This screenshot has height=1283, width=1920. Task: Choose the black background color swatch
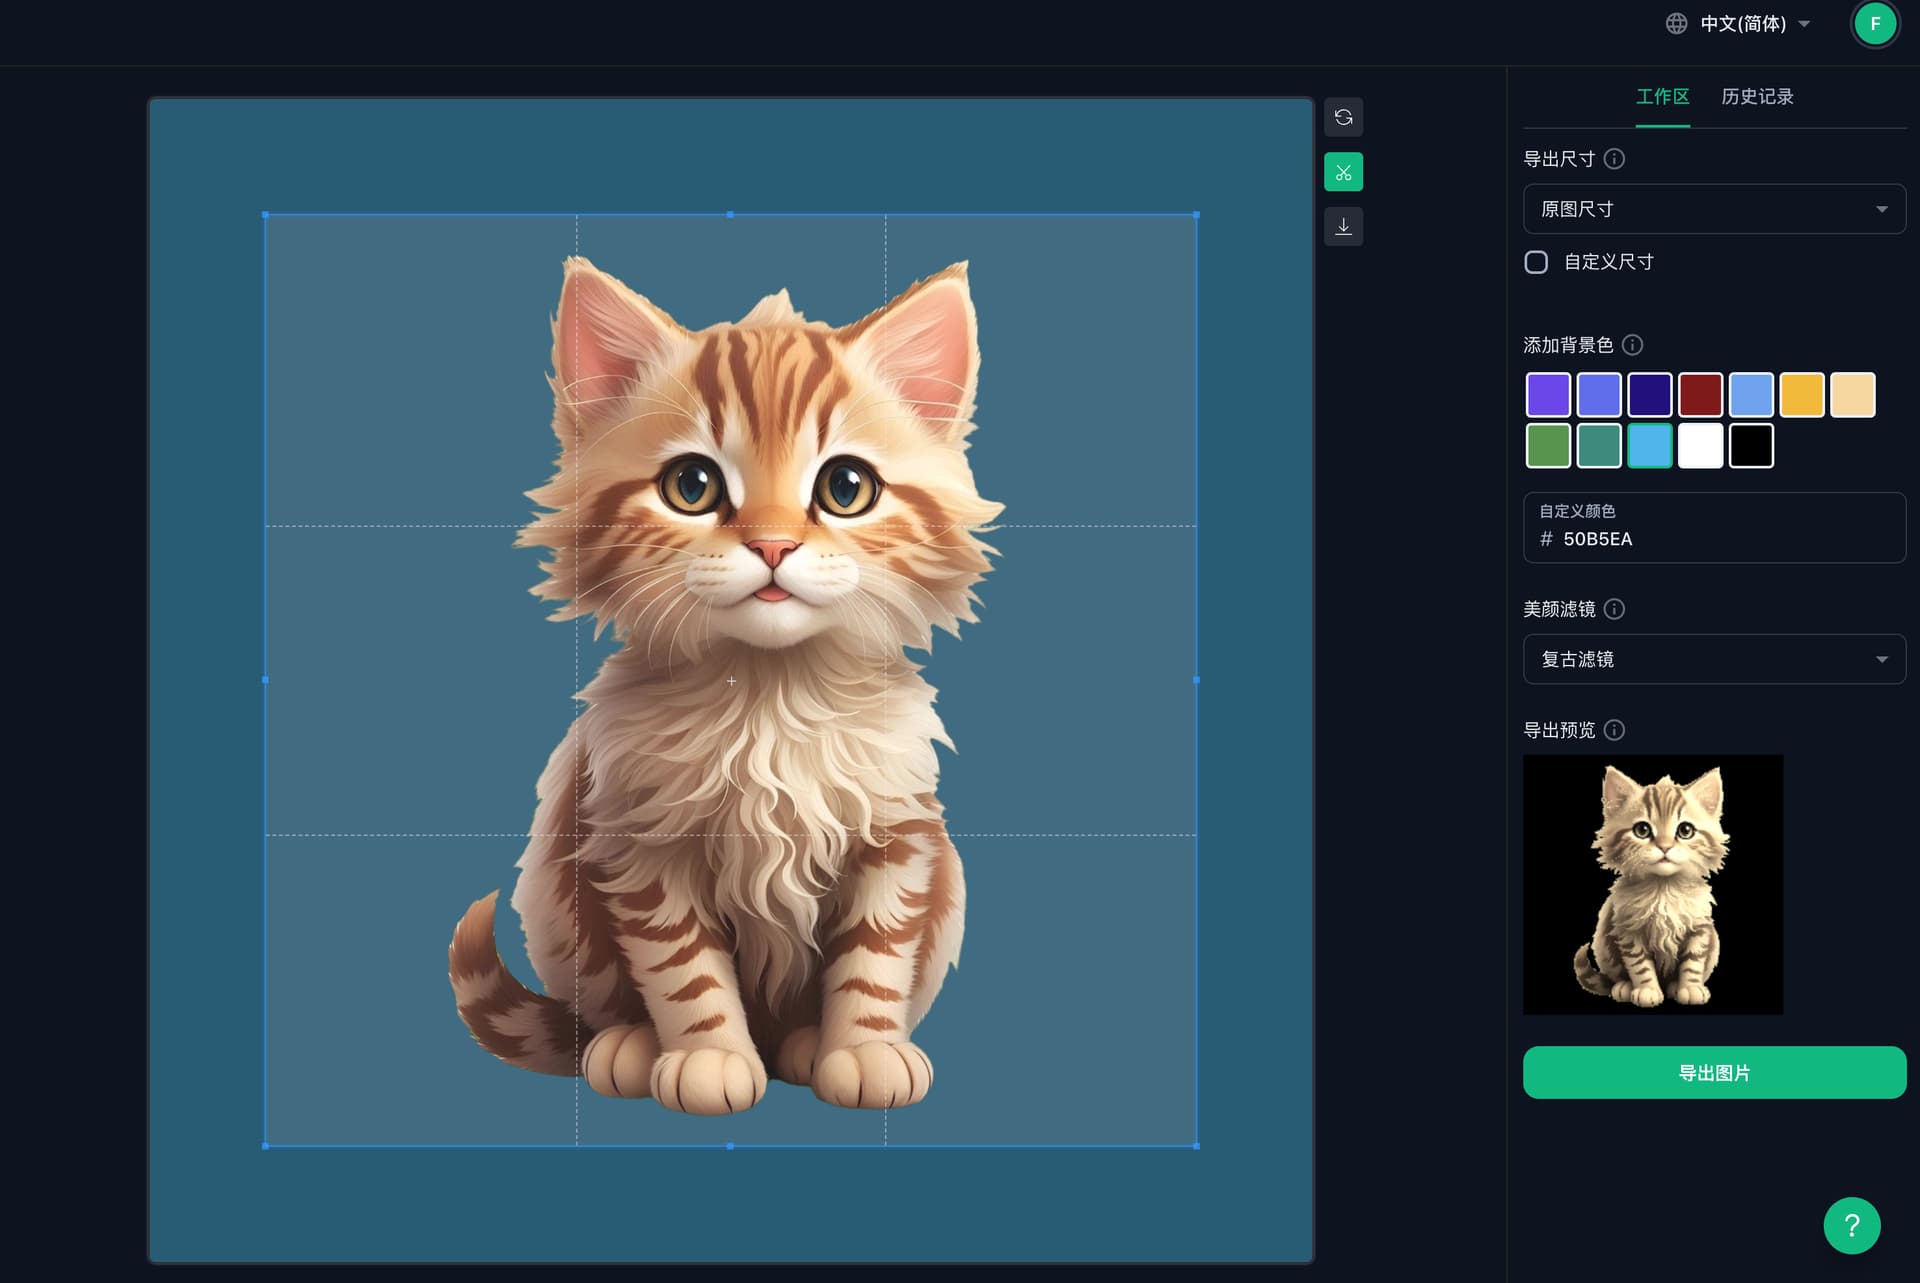(1751, 446)
